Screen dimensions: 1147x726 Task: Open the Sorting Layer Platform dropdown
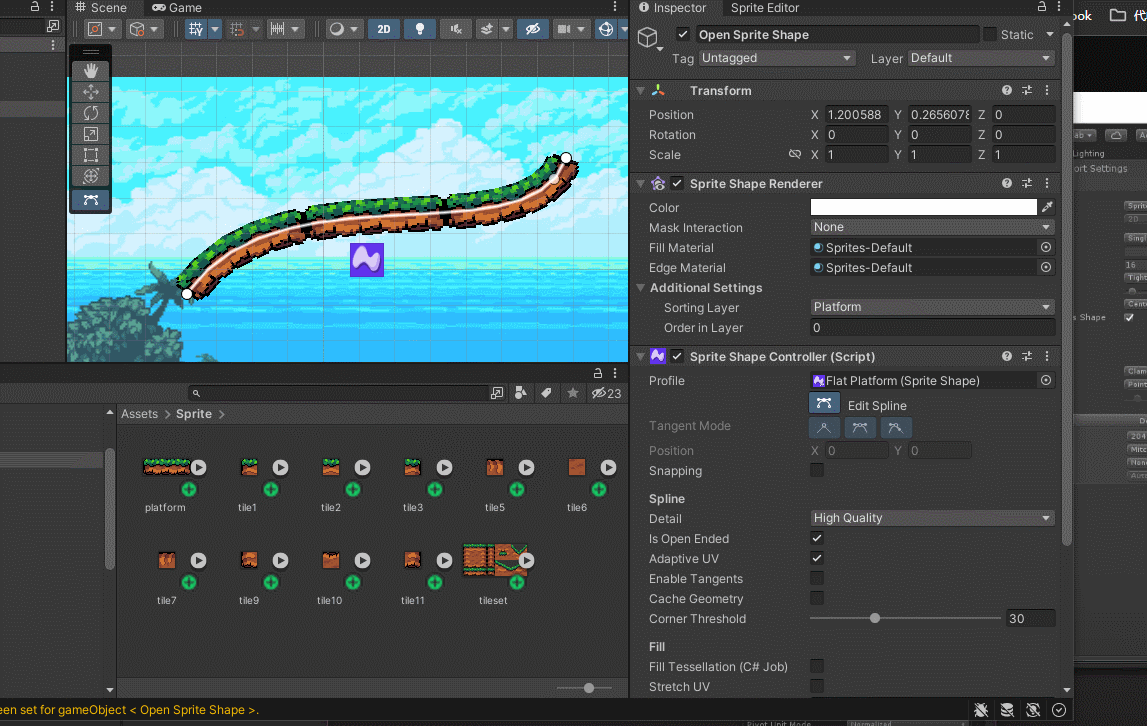[933, 307]
